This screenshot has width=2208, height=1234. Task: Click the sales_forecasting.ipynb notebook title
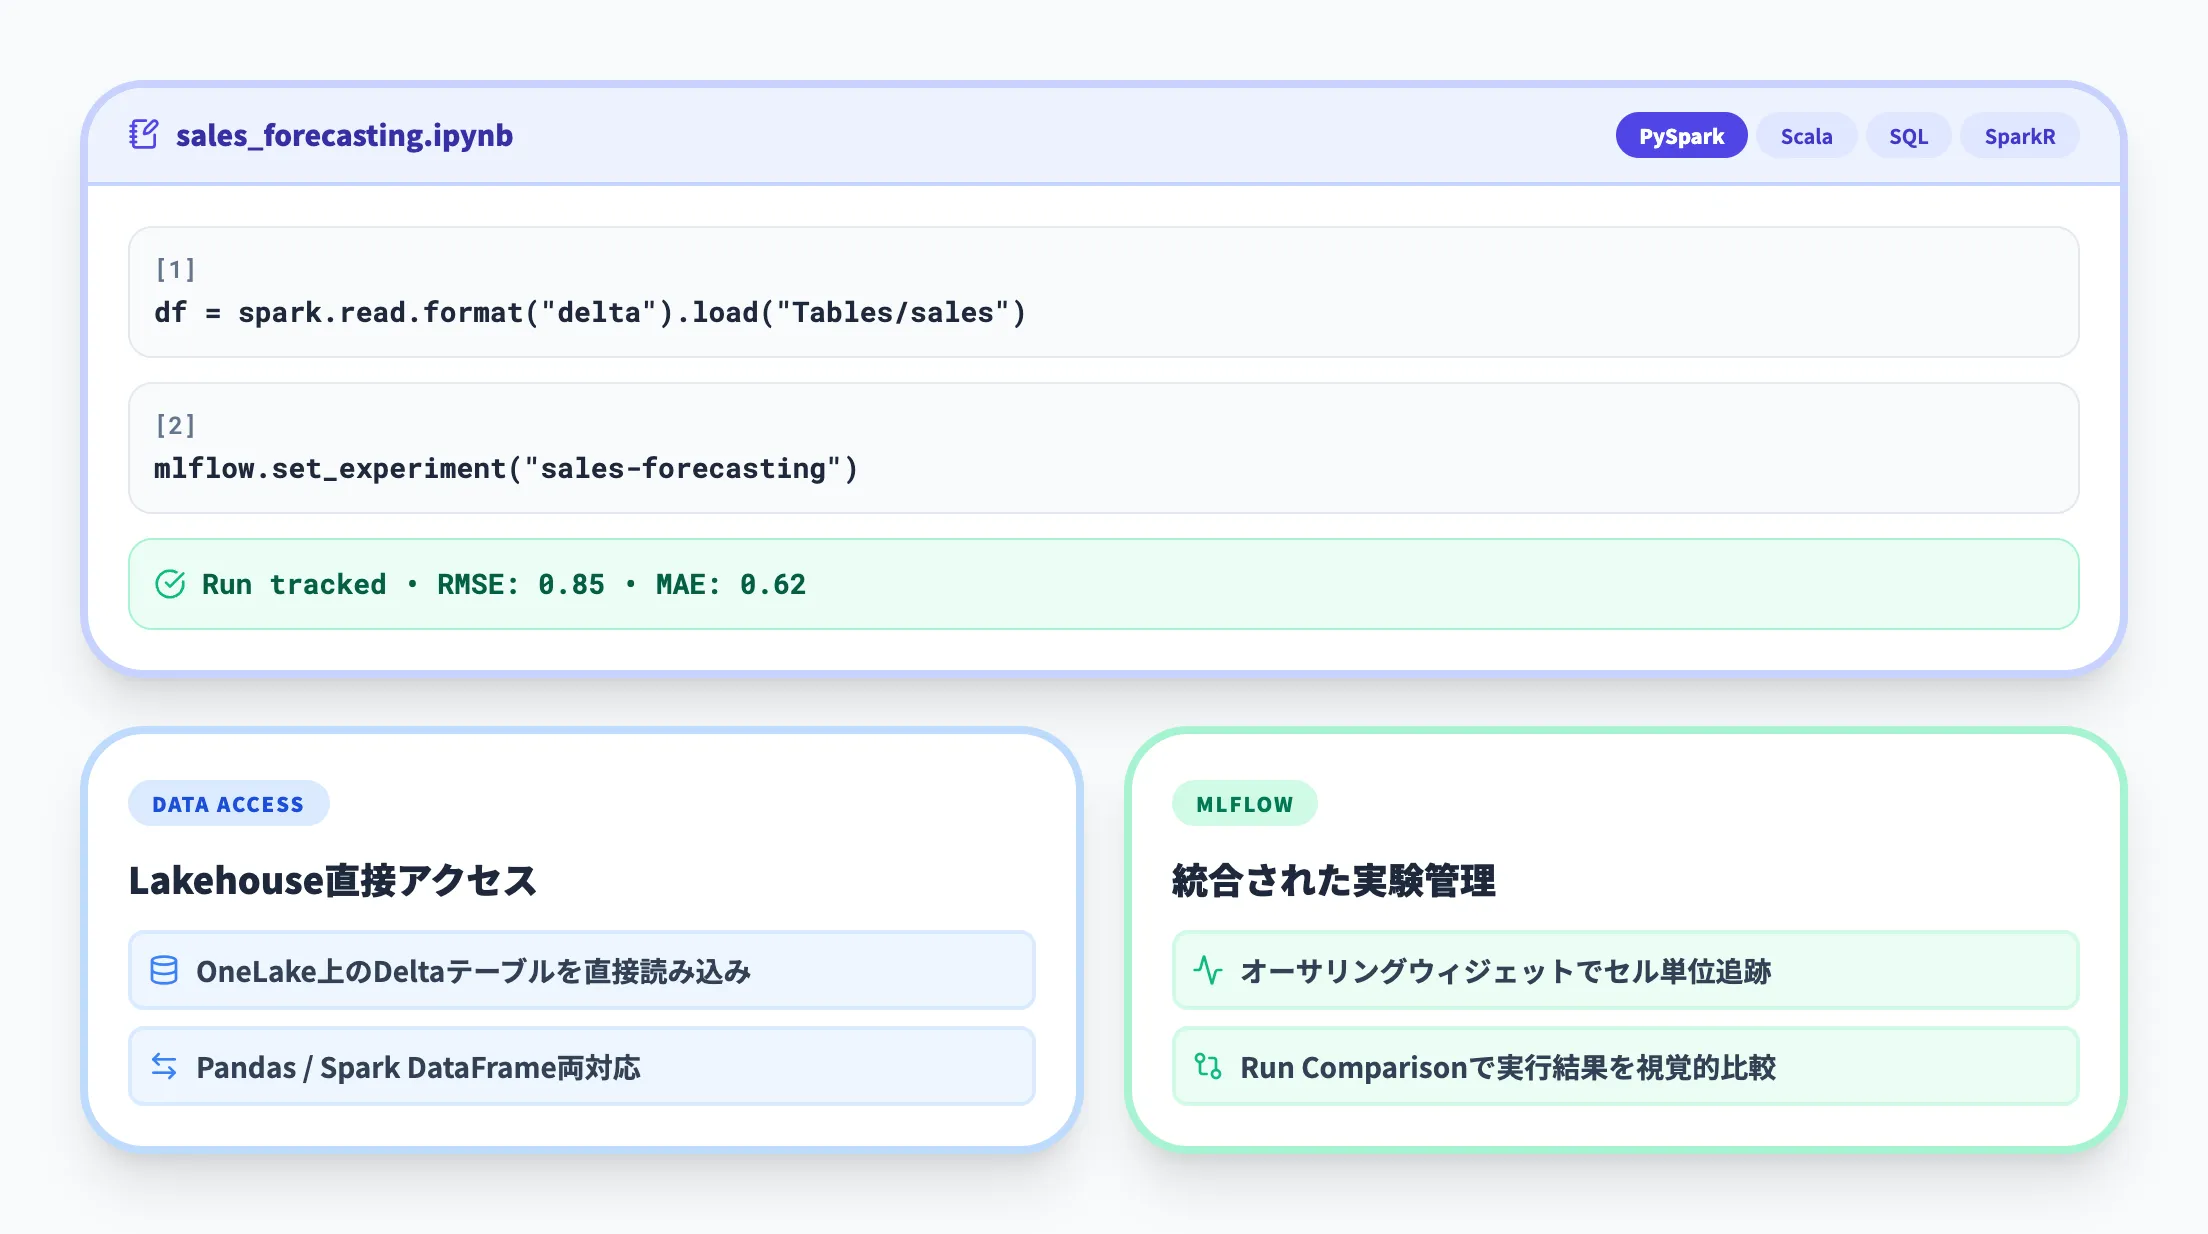[x=344, y=135]
